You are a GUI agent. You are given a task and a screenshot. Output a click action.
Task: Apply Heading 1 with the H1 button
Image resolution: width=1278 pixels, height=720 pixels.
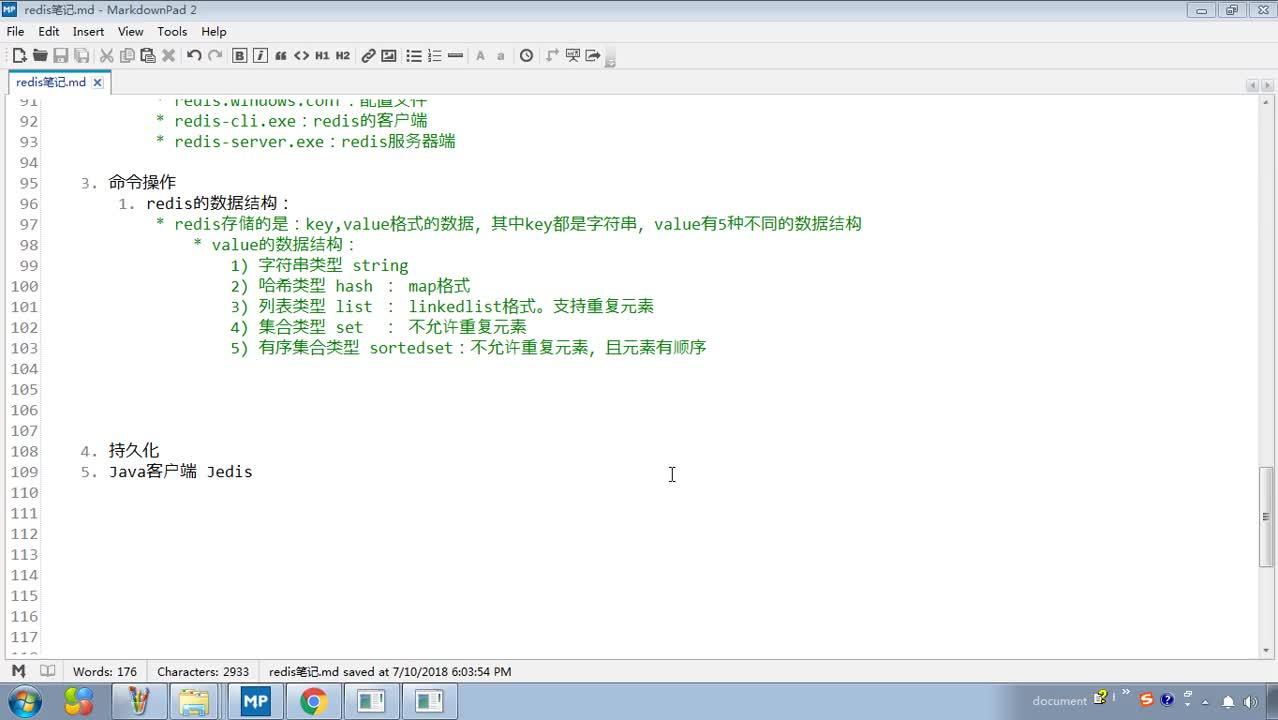(322, 56)
